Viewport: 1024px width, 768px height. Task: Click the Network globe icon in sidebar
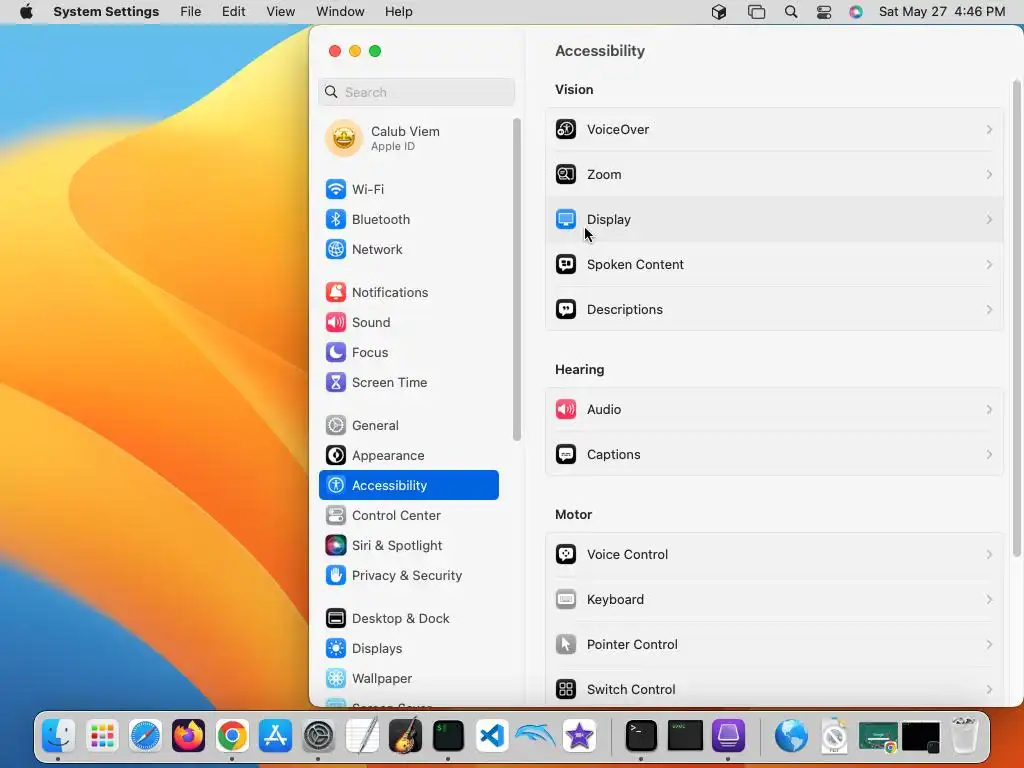click(336, 249)
